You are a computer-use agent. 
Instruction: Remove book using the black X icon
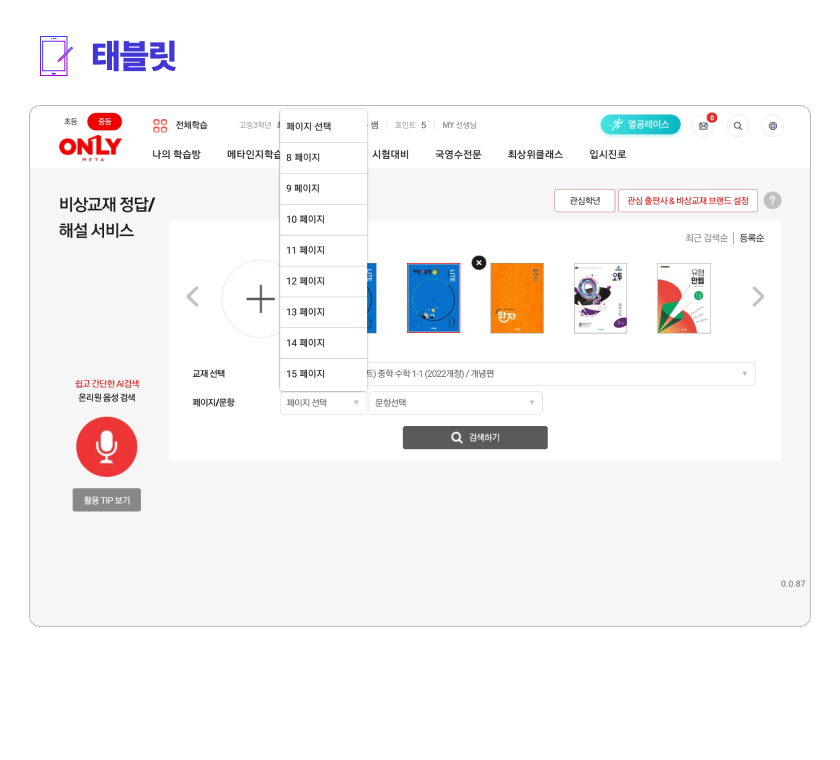(x=479, y=262)
